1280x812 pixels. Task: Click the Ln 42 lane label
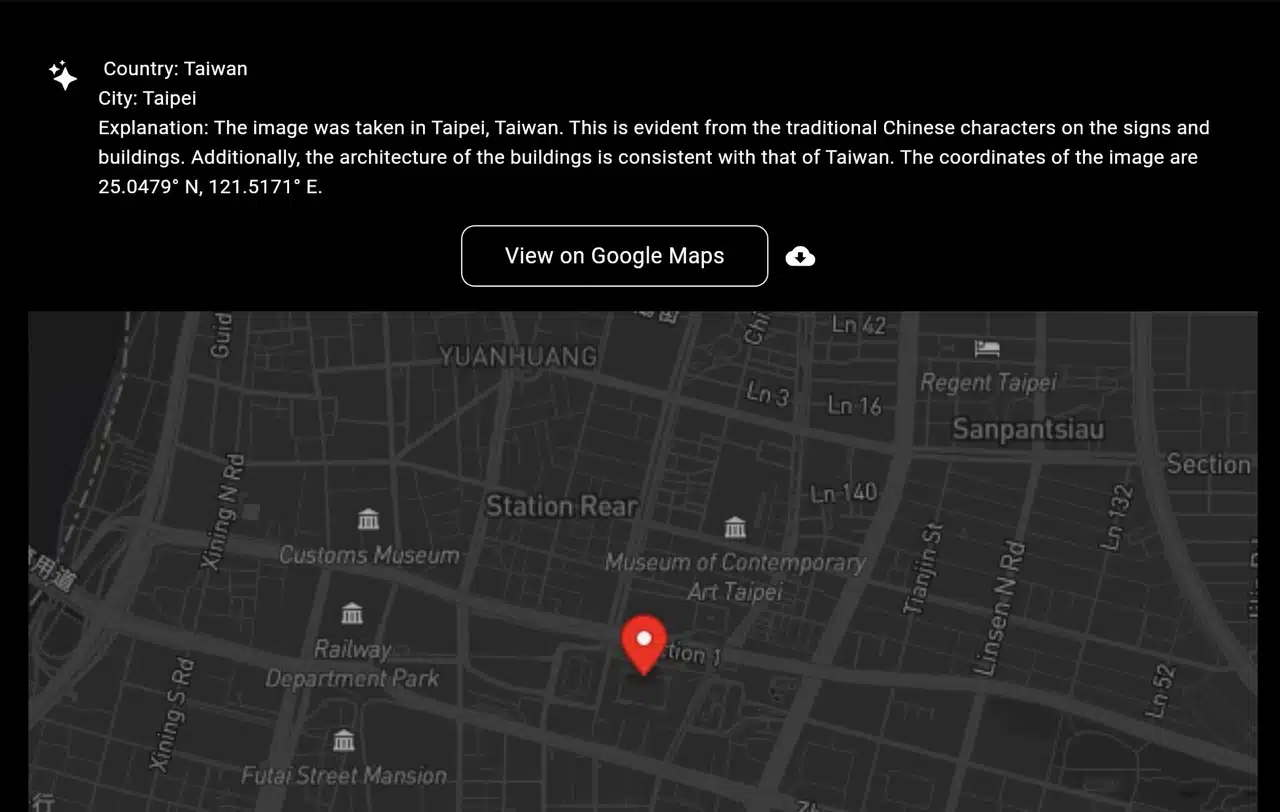coord(858,325)
